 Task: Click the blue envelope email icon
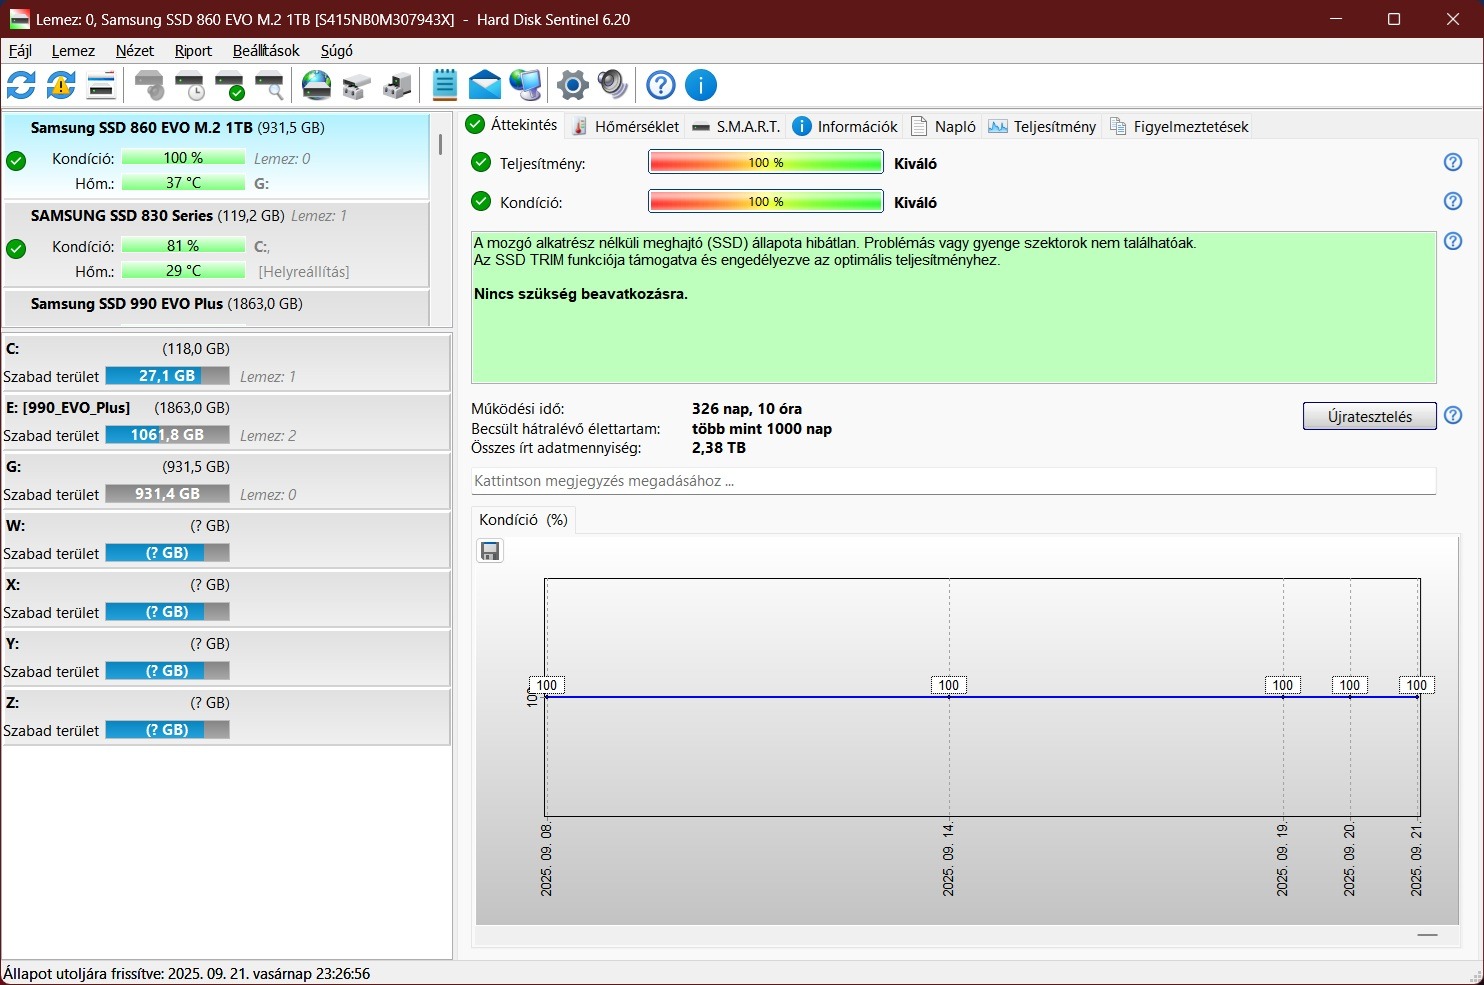pyautogui.click(x=485, y=86)
